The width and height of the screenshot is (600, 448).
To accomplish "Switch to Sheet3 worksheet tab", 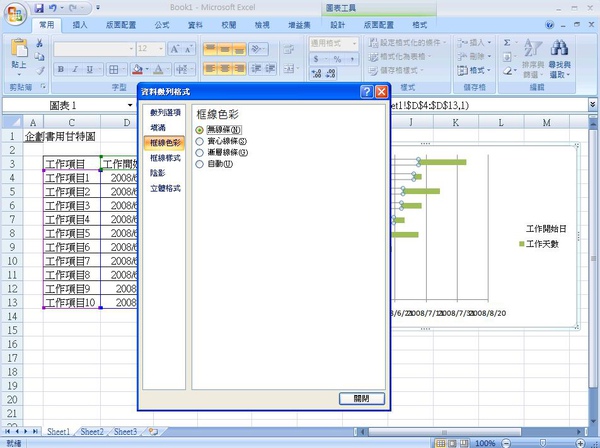I will pyautogui.click(x=125, y=432).
